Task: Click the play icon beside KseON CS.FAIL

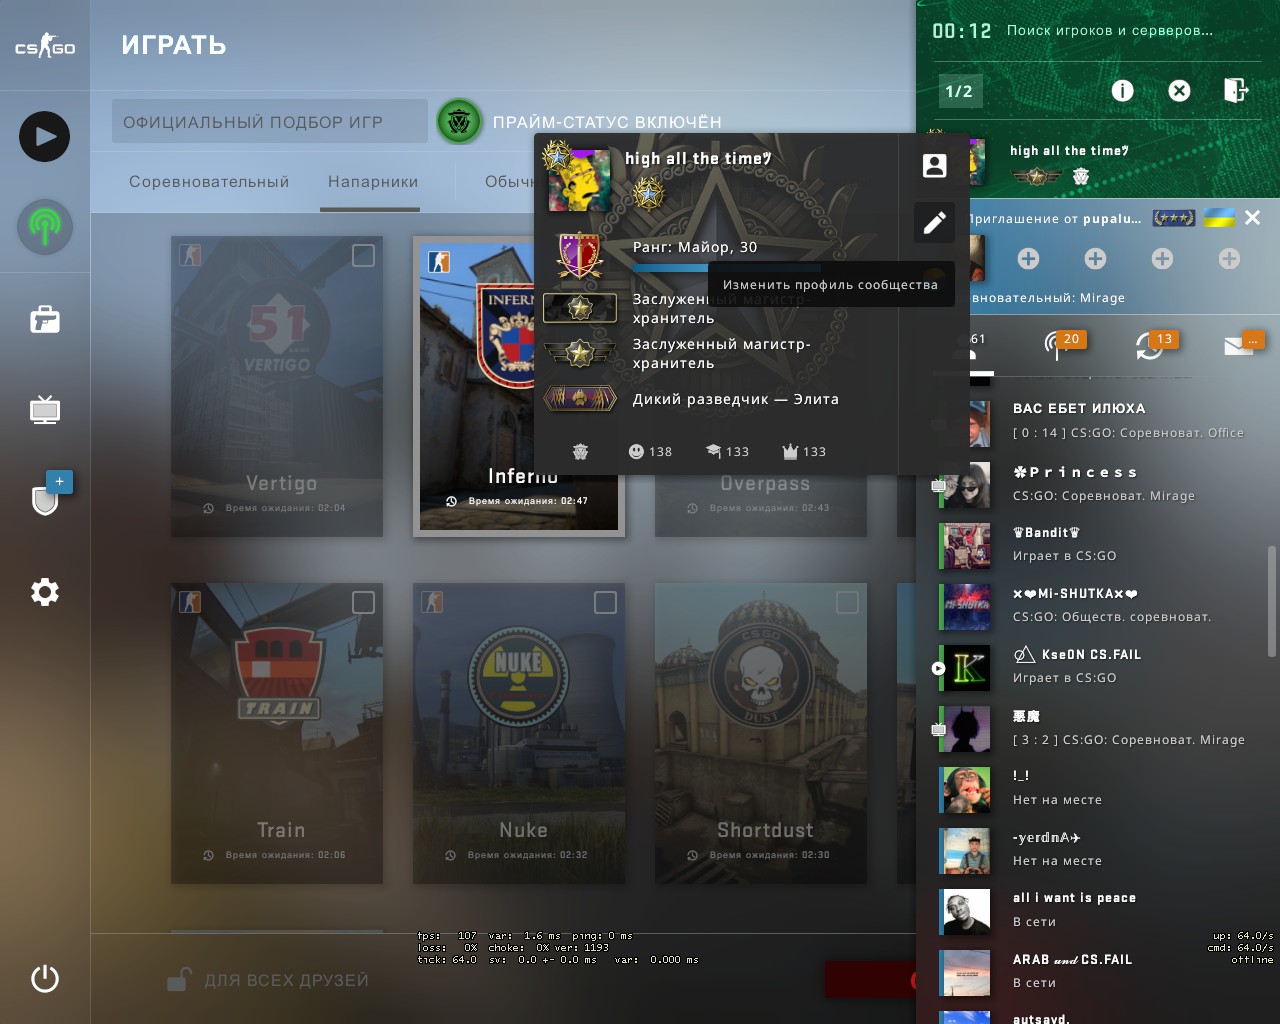Action: click(x=938, y=668)
